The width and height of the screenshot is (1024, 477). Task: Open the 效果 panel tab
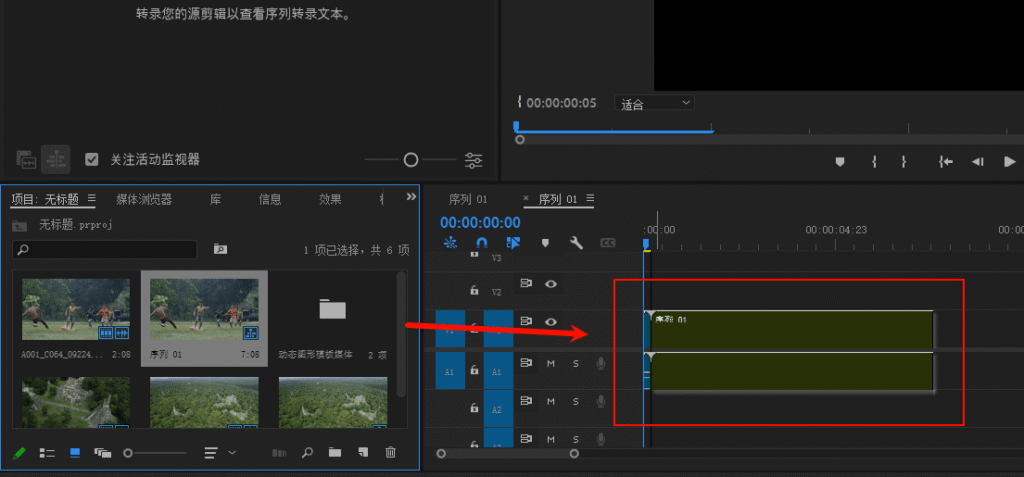pyautogui.click(x=330, y=199)
